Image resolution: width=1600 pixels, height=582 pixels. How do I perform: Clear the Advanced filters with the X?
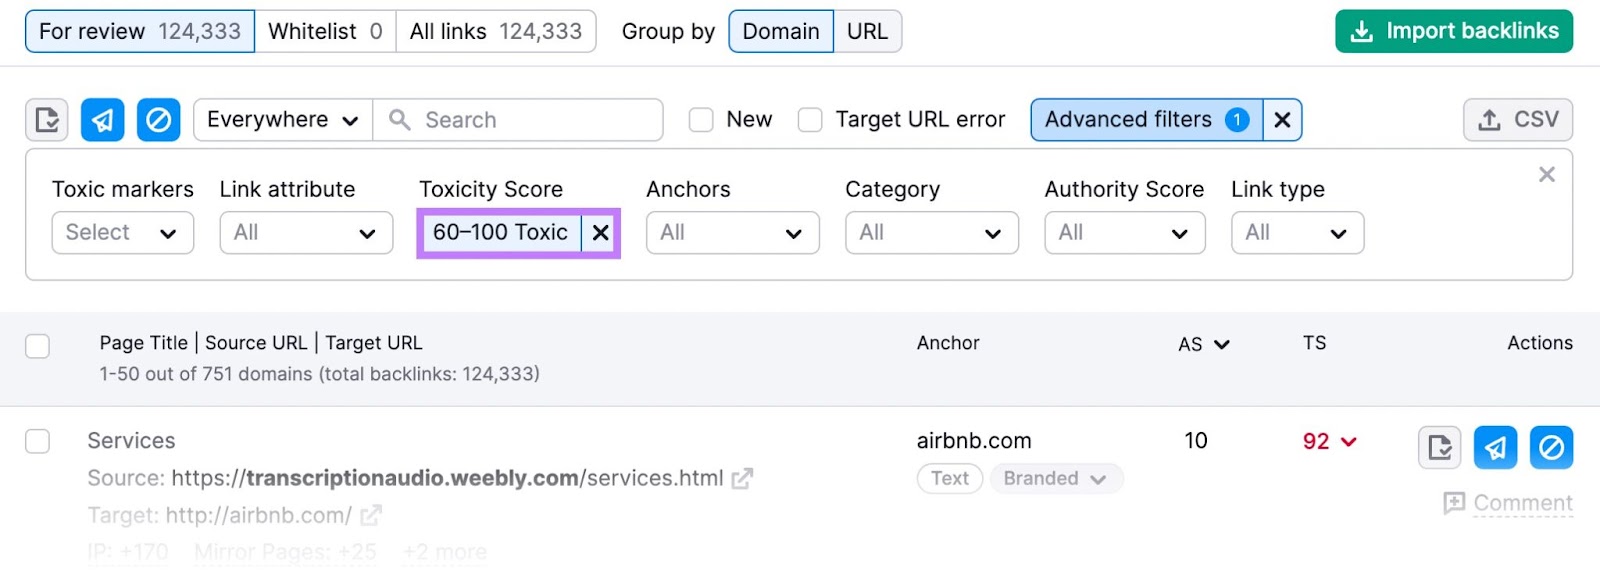click(1282, 120)
